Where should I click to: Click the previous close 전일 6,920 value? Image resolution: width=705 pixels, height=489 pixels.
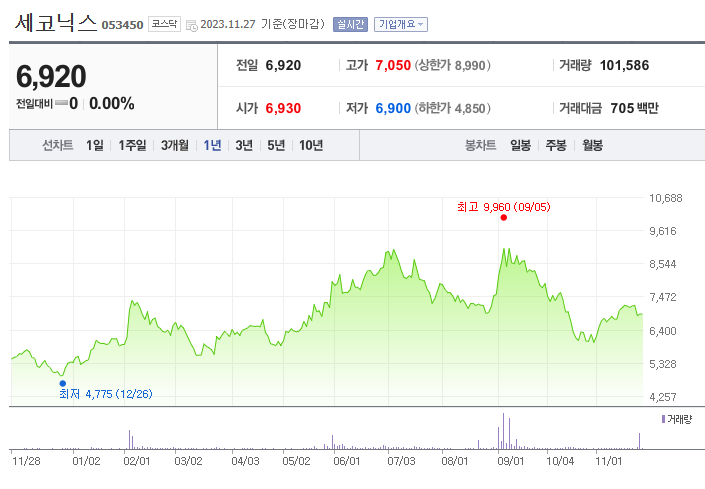(x=283, y=66)
